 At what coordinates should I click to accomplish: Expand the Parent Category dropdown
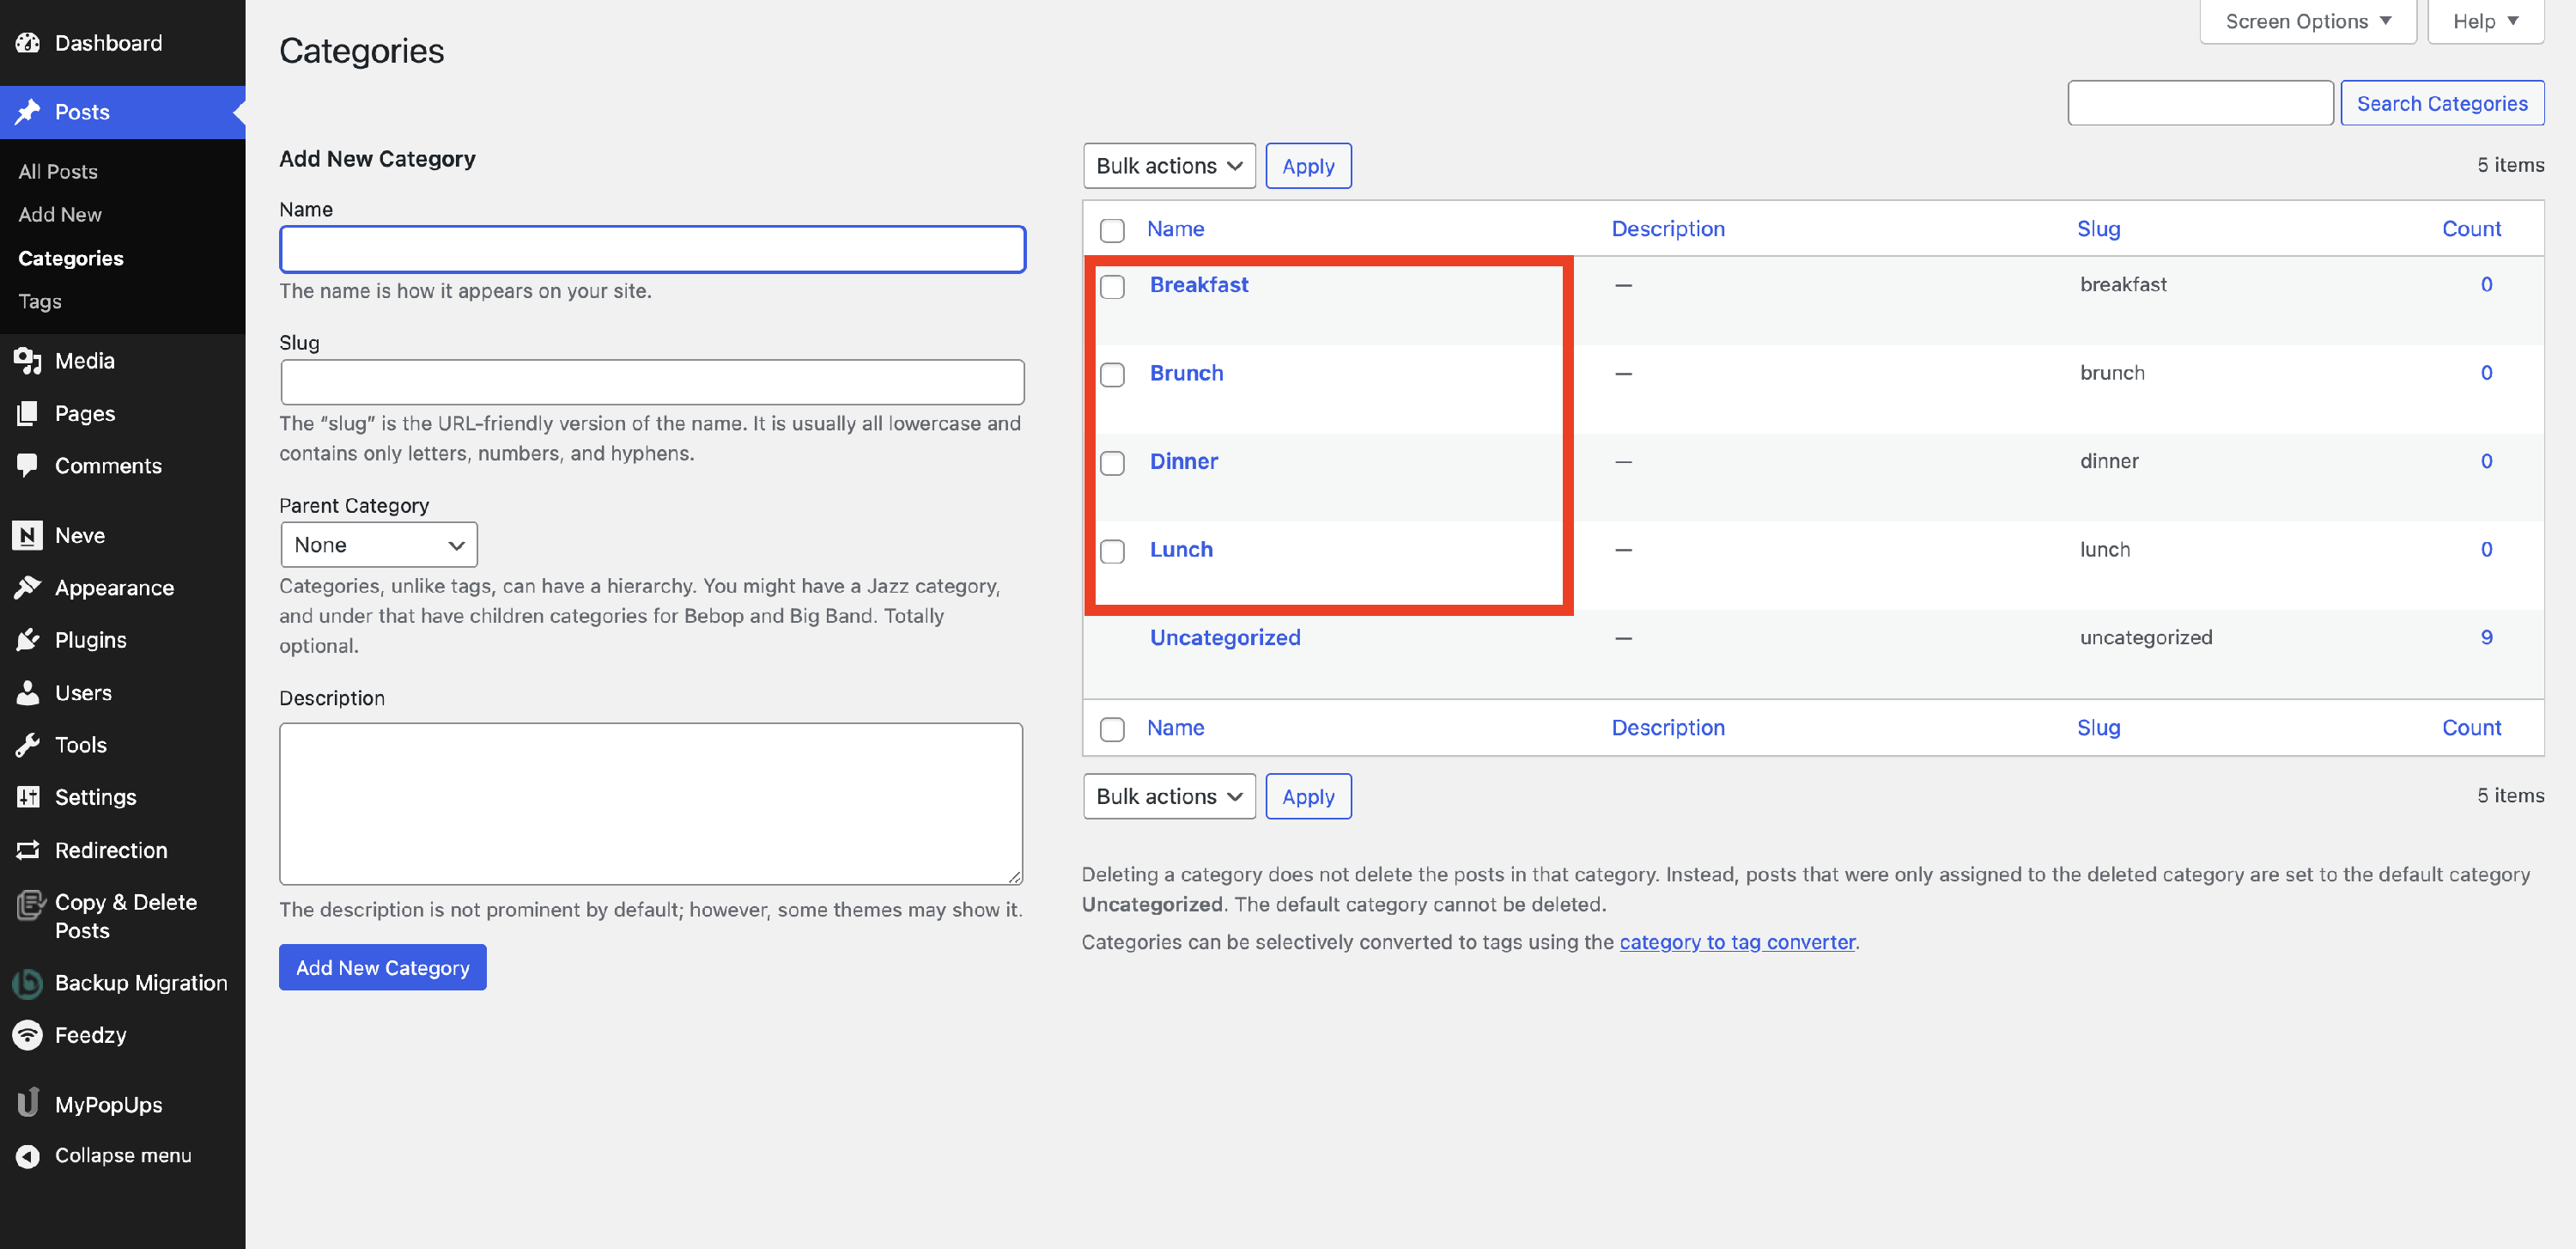coord(378,545)
